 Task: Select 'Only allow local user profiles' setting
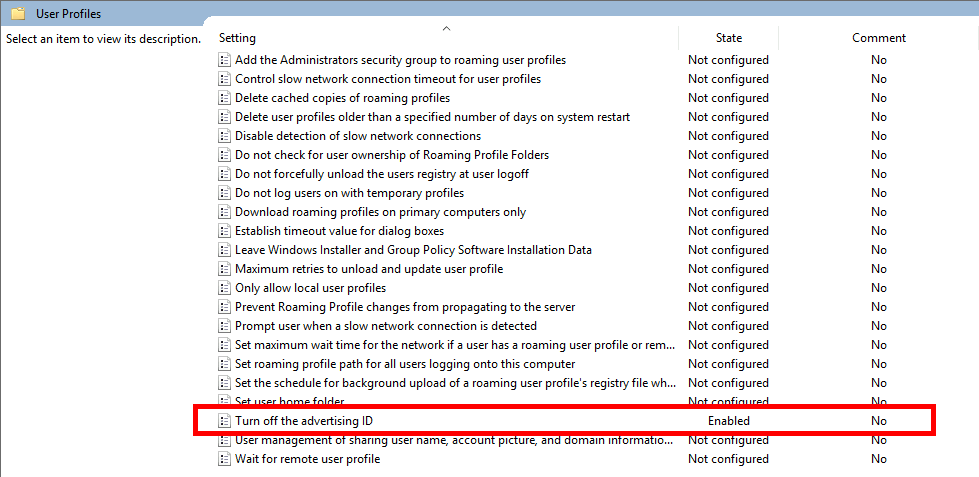click(x=310, y=288)
